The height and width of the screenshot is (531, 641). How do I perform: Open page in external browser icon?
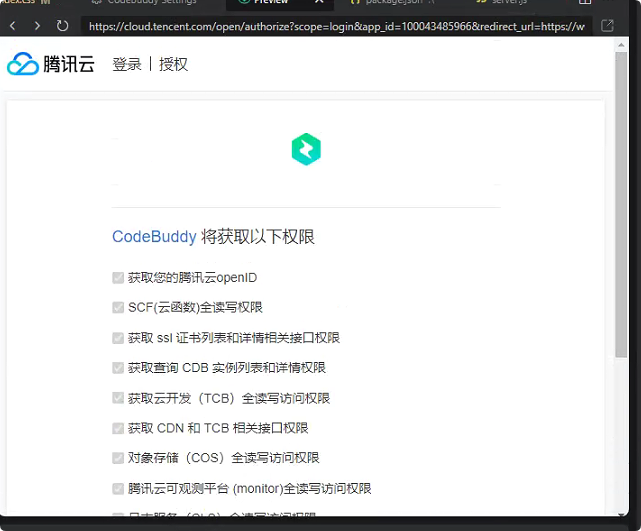pos(607,26)
